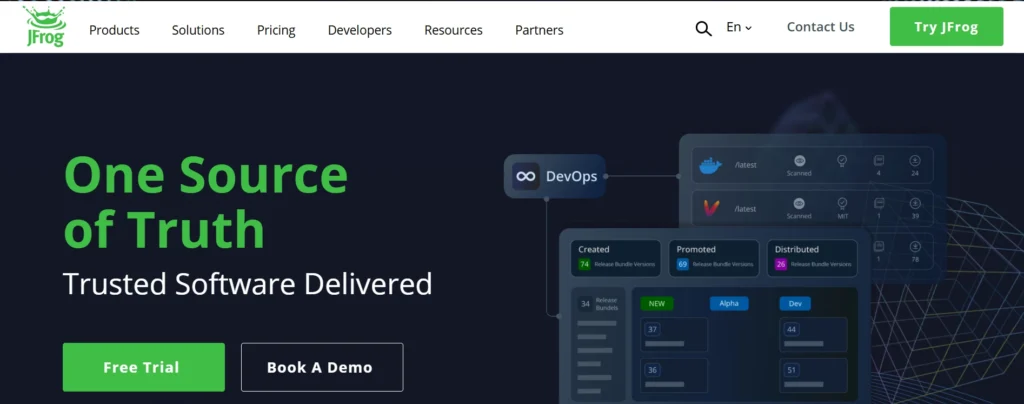Click the Promoted release bundle card
The height and width of the screenshot is (404, 1024).
click(x=714, y=258)
